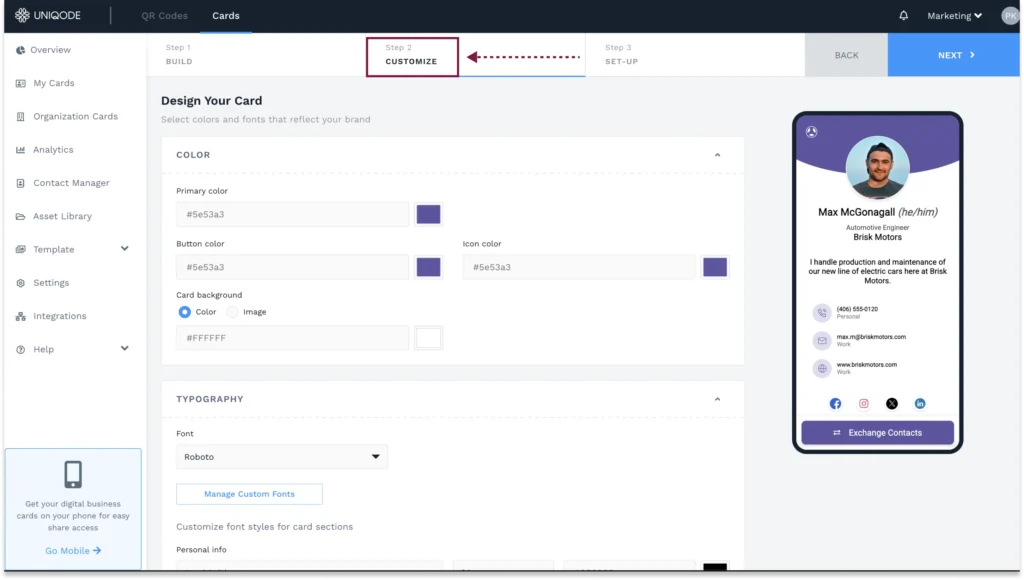Switch to Cards tab
1024x580 pixels.
tap(226, 16)
